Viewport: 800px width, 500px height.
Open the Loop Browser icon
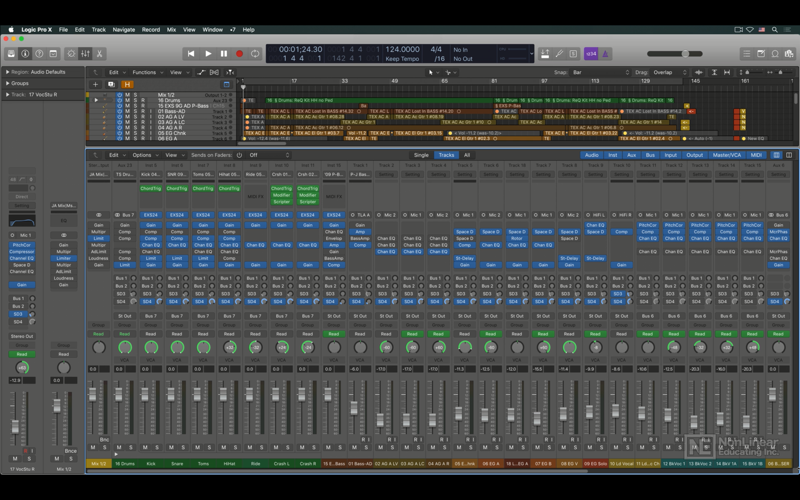775,54
